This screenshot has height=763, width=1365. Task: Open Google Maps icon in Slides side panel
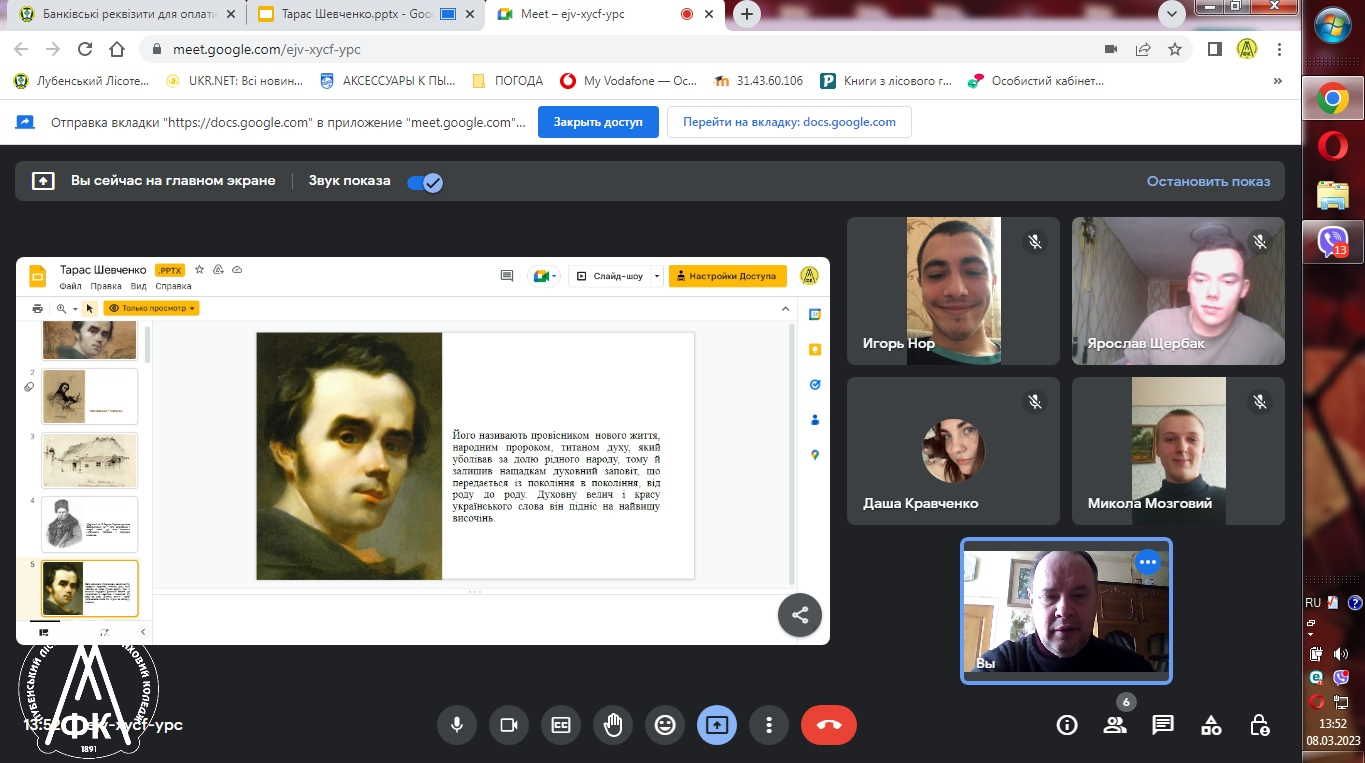[x=815, y=455]
